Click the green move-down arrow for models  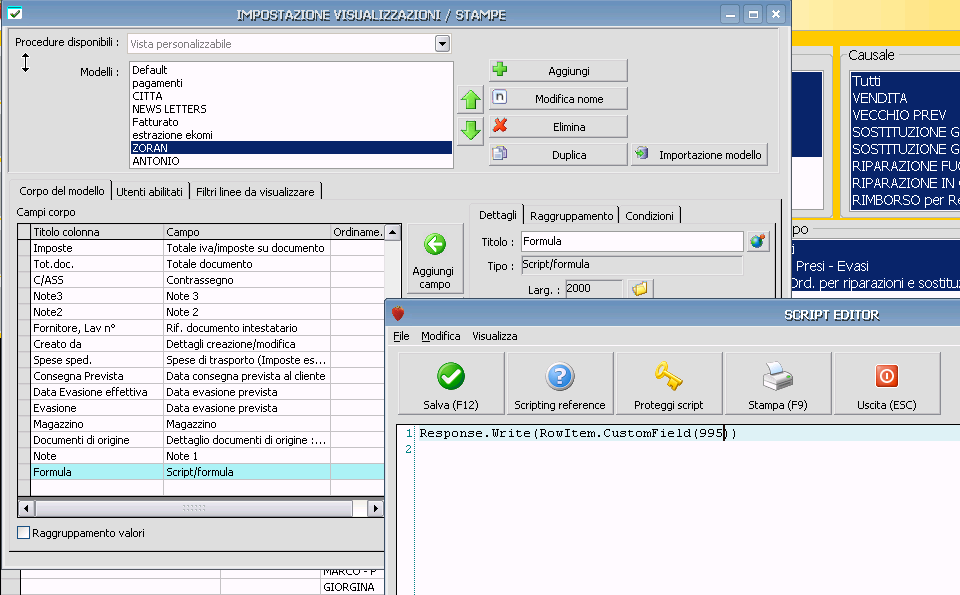(470, 130)
